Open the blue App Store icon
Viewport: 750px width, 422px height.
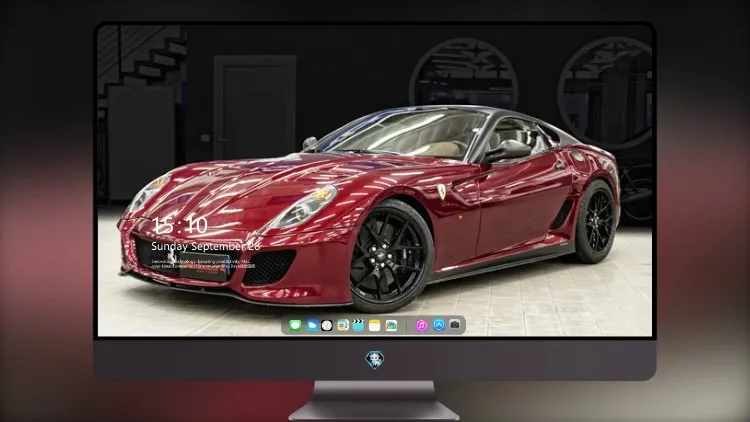[x=439, y=325]
